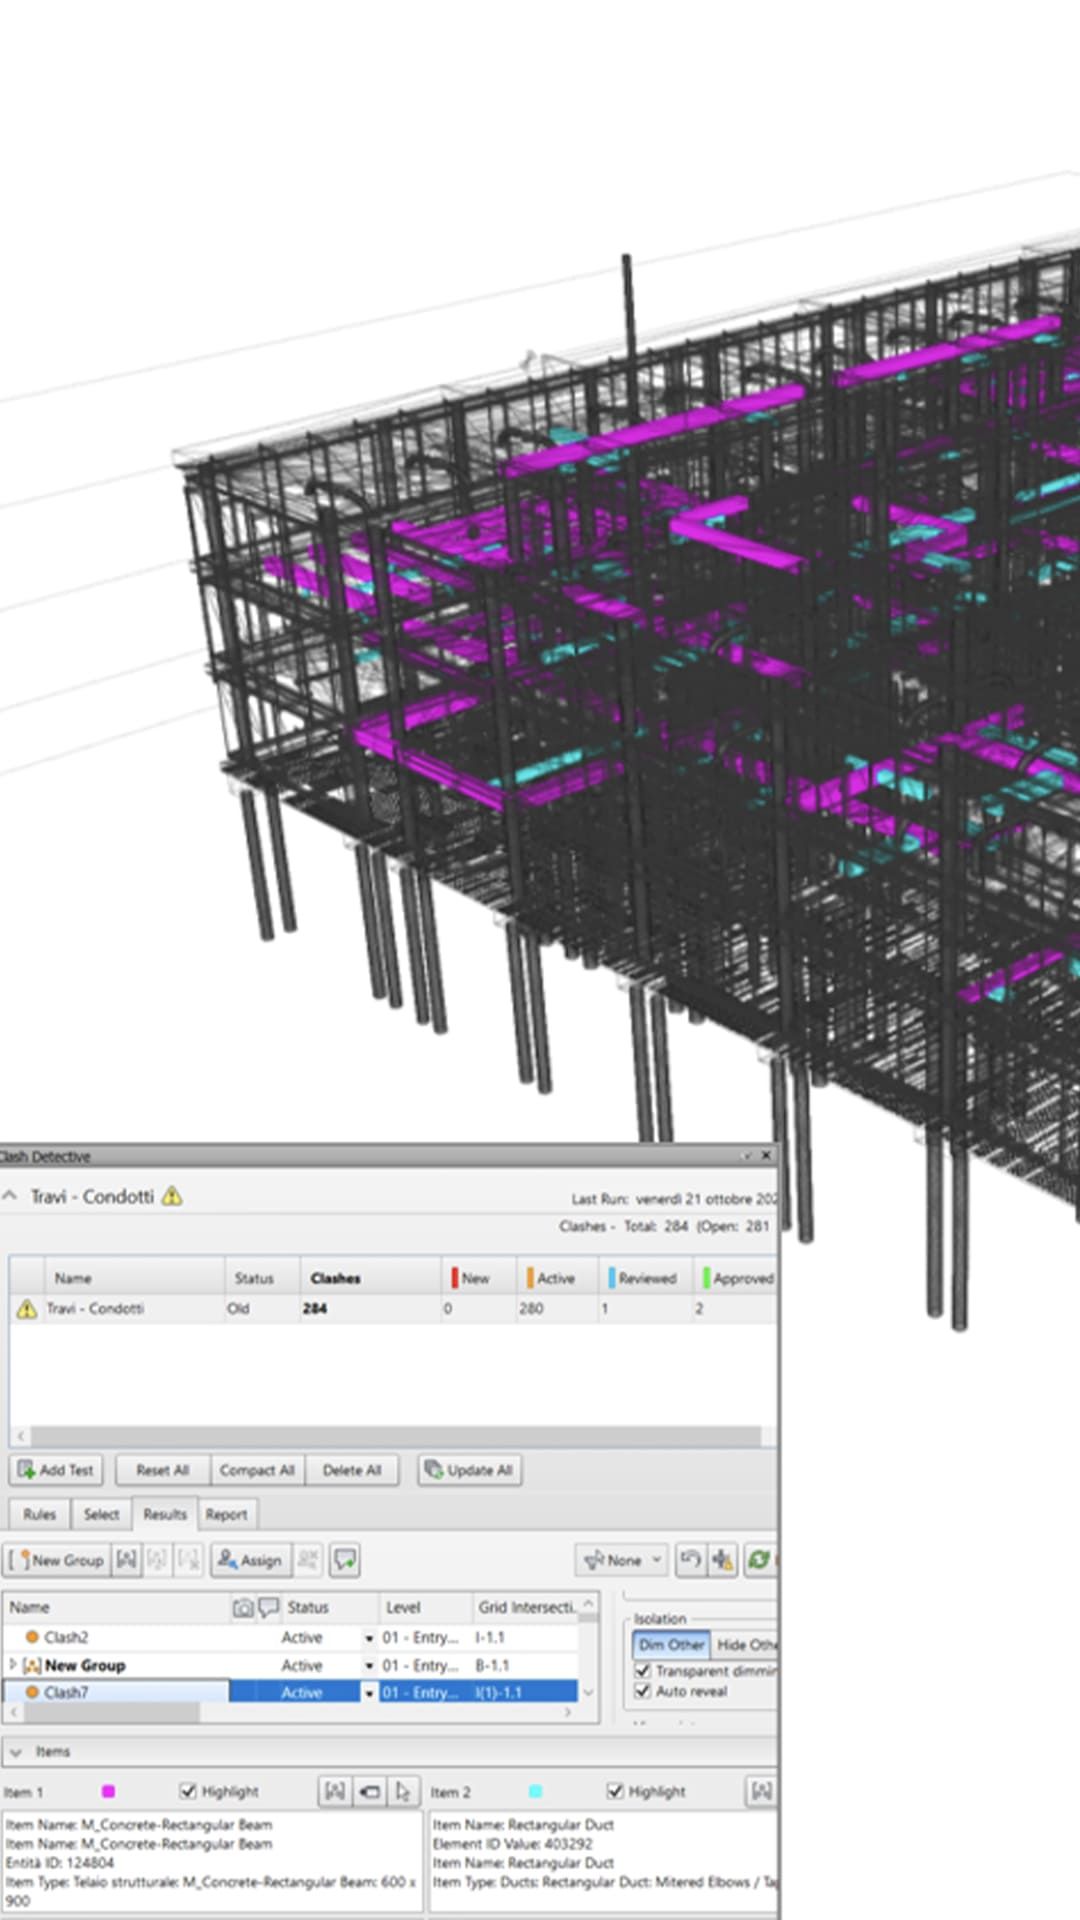The width and height of the screenshot is (1080, 1920).
Task: Click the Reset/undo icon in results toolbar
Action: coord(690,1560)
